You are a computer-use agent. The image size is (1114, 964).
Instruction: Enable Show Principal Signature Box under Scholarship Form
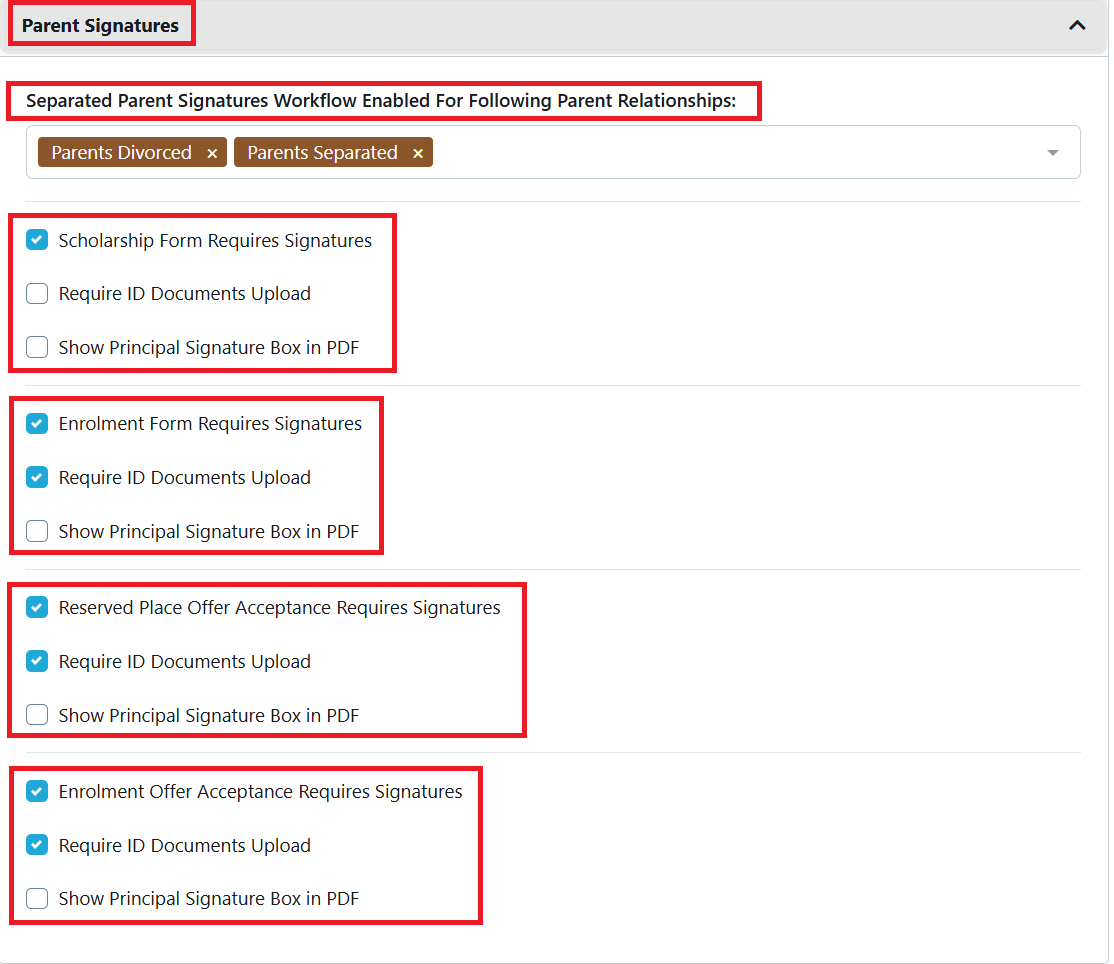coord(37,348)
